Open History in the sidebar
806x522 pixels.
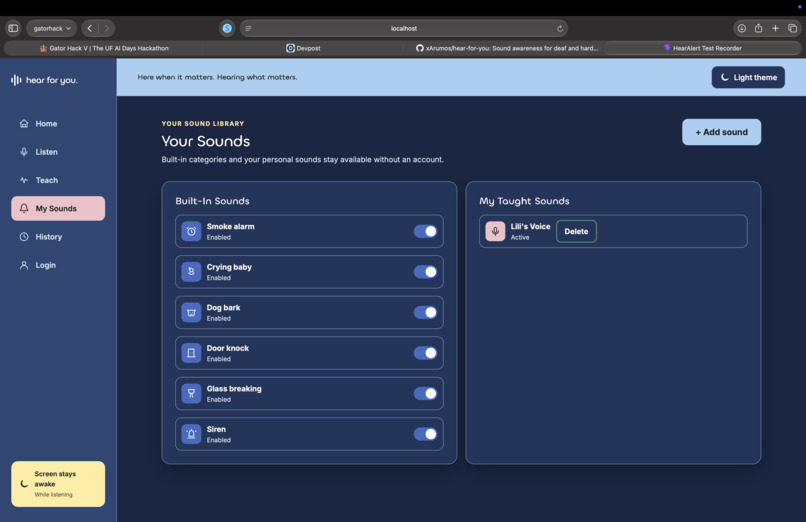tap(58, 237)
